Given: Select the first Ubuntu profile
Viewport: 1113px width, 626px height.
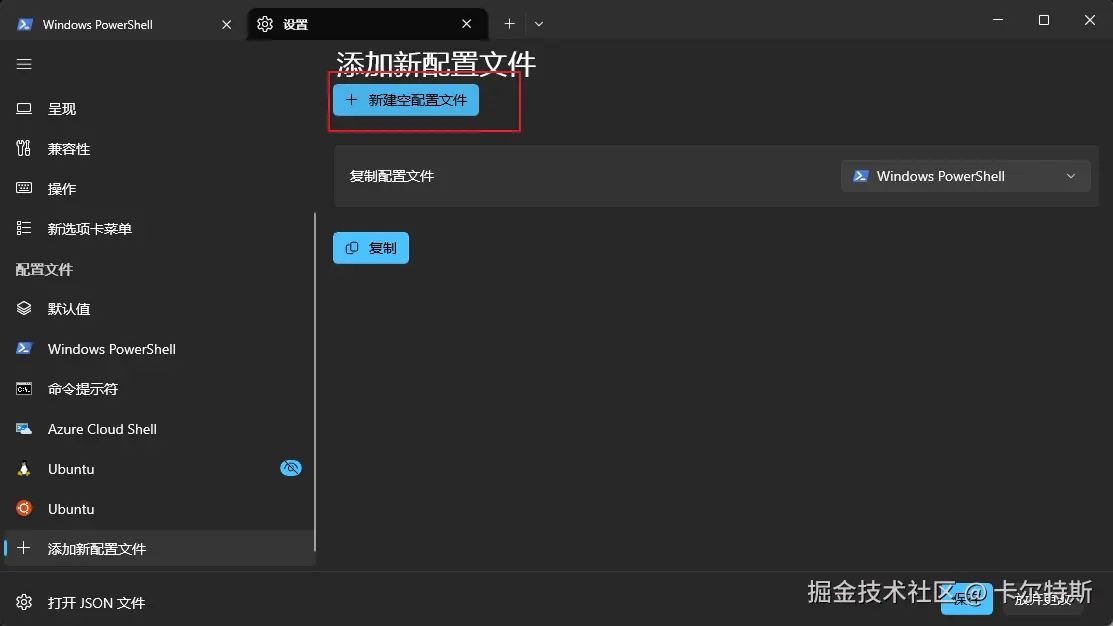Looking at the screenshot, I should (71, 468).
